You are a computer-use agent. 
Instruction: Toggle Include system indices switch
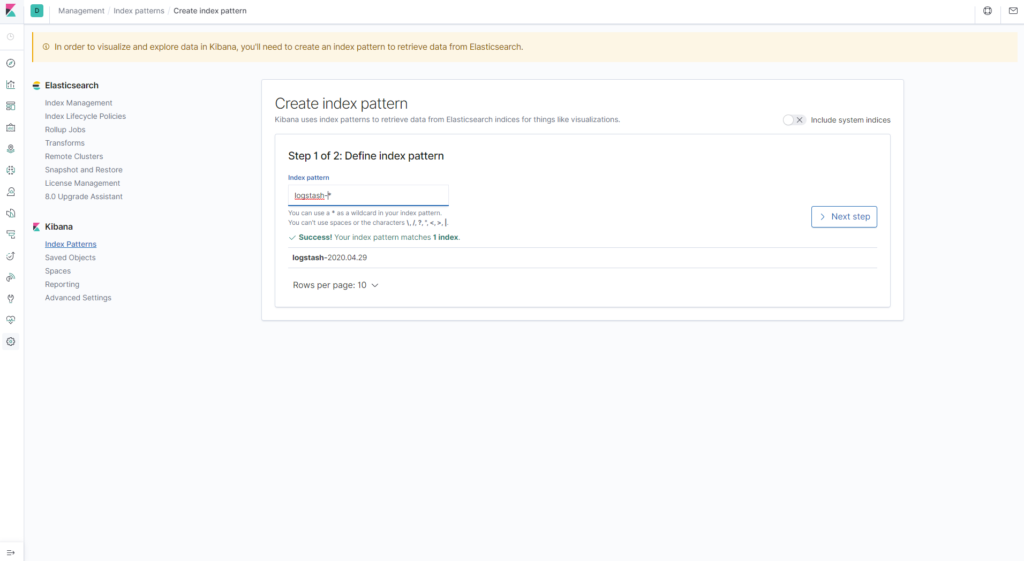coord(793,120)
